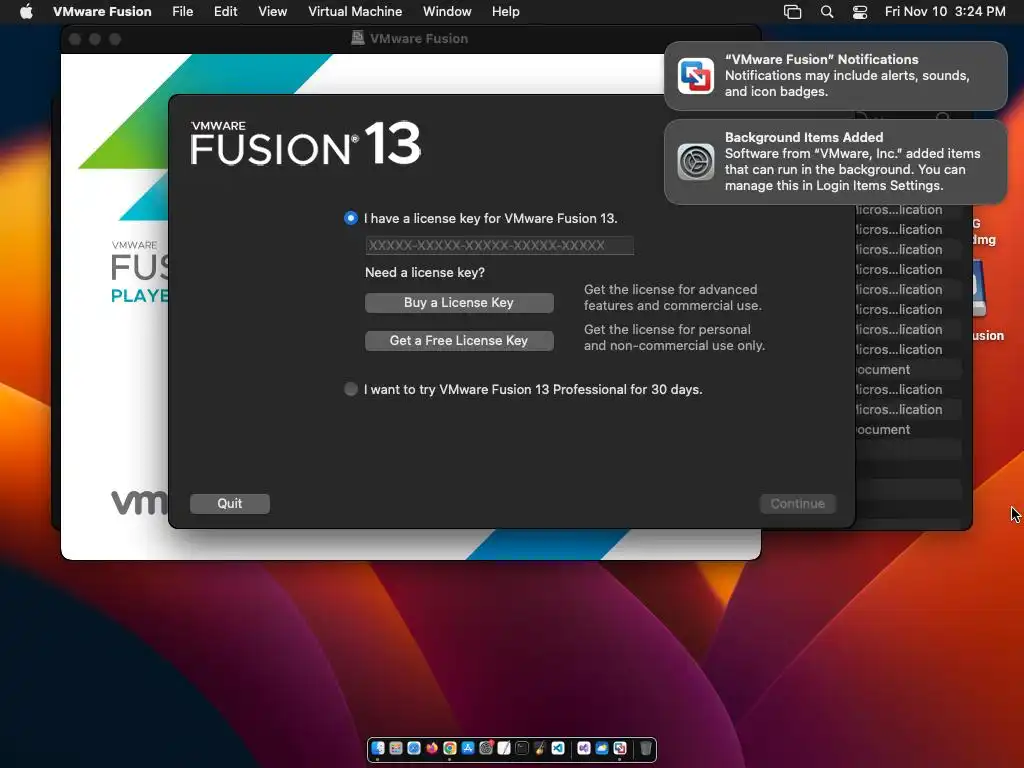Launch Google Chrome from the dock
1024x768 pixels.
point(450,748)
